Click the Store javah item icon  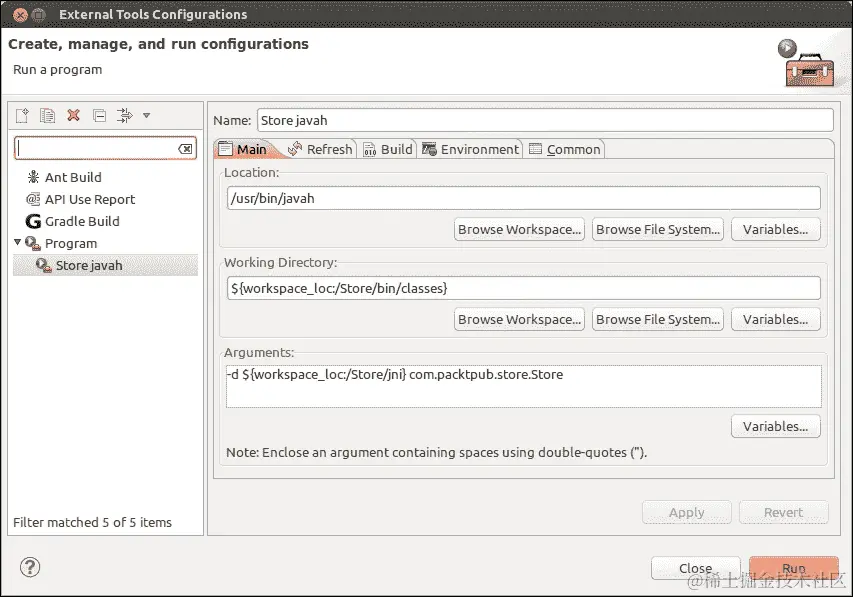pyautogui.click(x=44, y=265)
